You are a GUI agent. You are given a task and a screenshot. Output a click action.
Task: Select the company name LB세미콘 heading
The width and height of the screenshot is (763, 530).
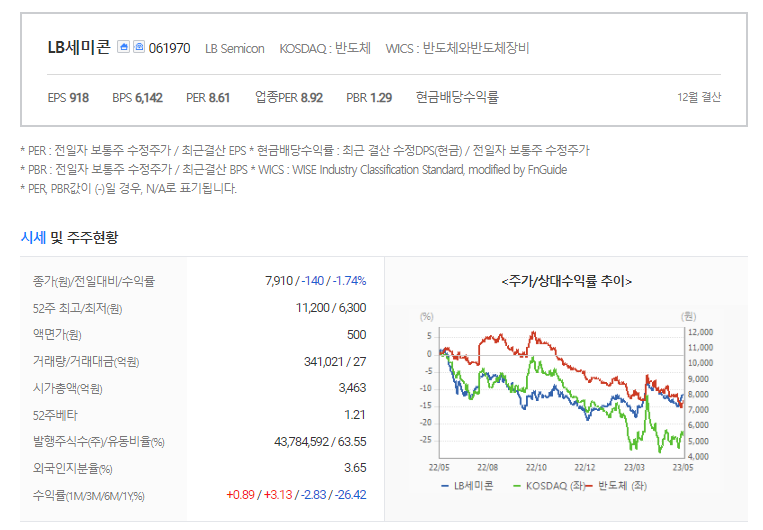(x=79, y=47)
